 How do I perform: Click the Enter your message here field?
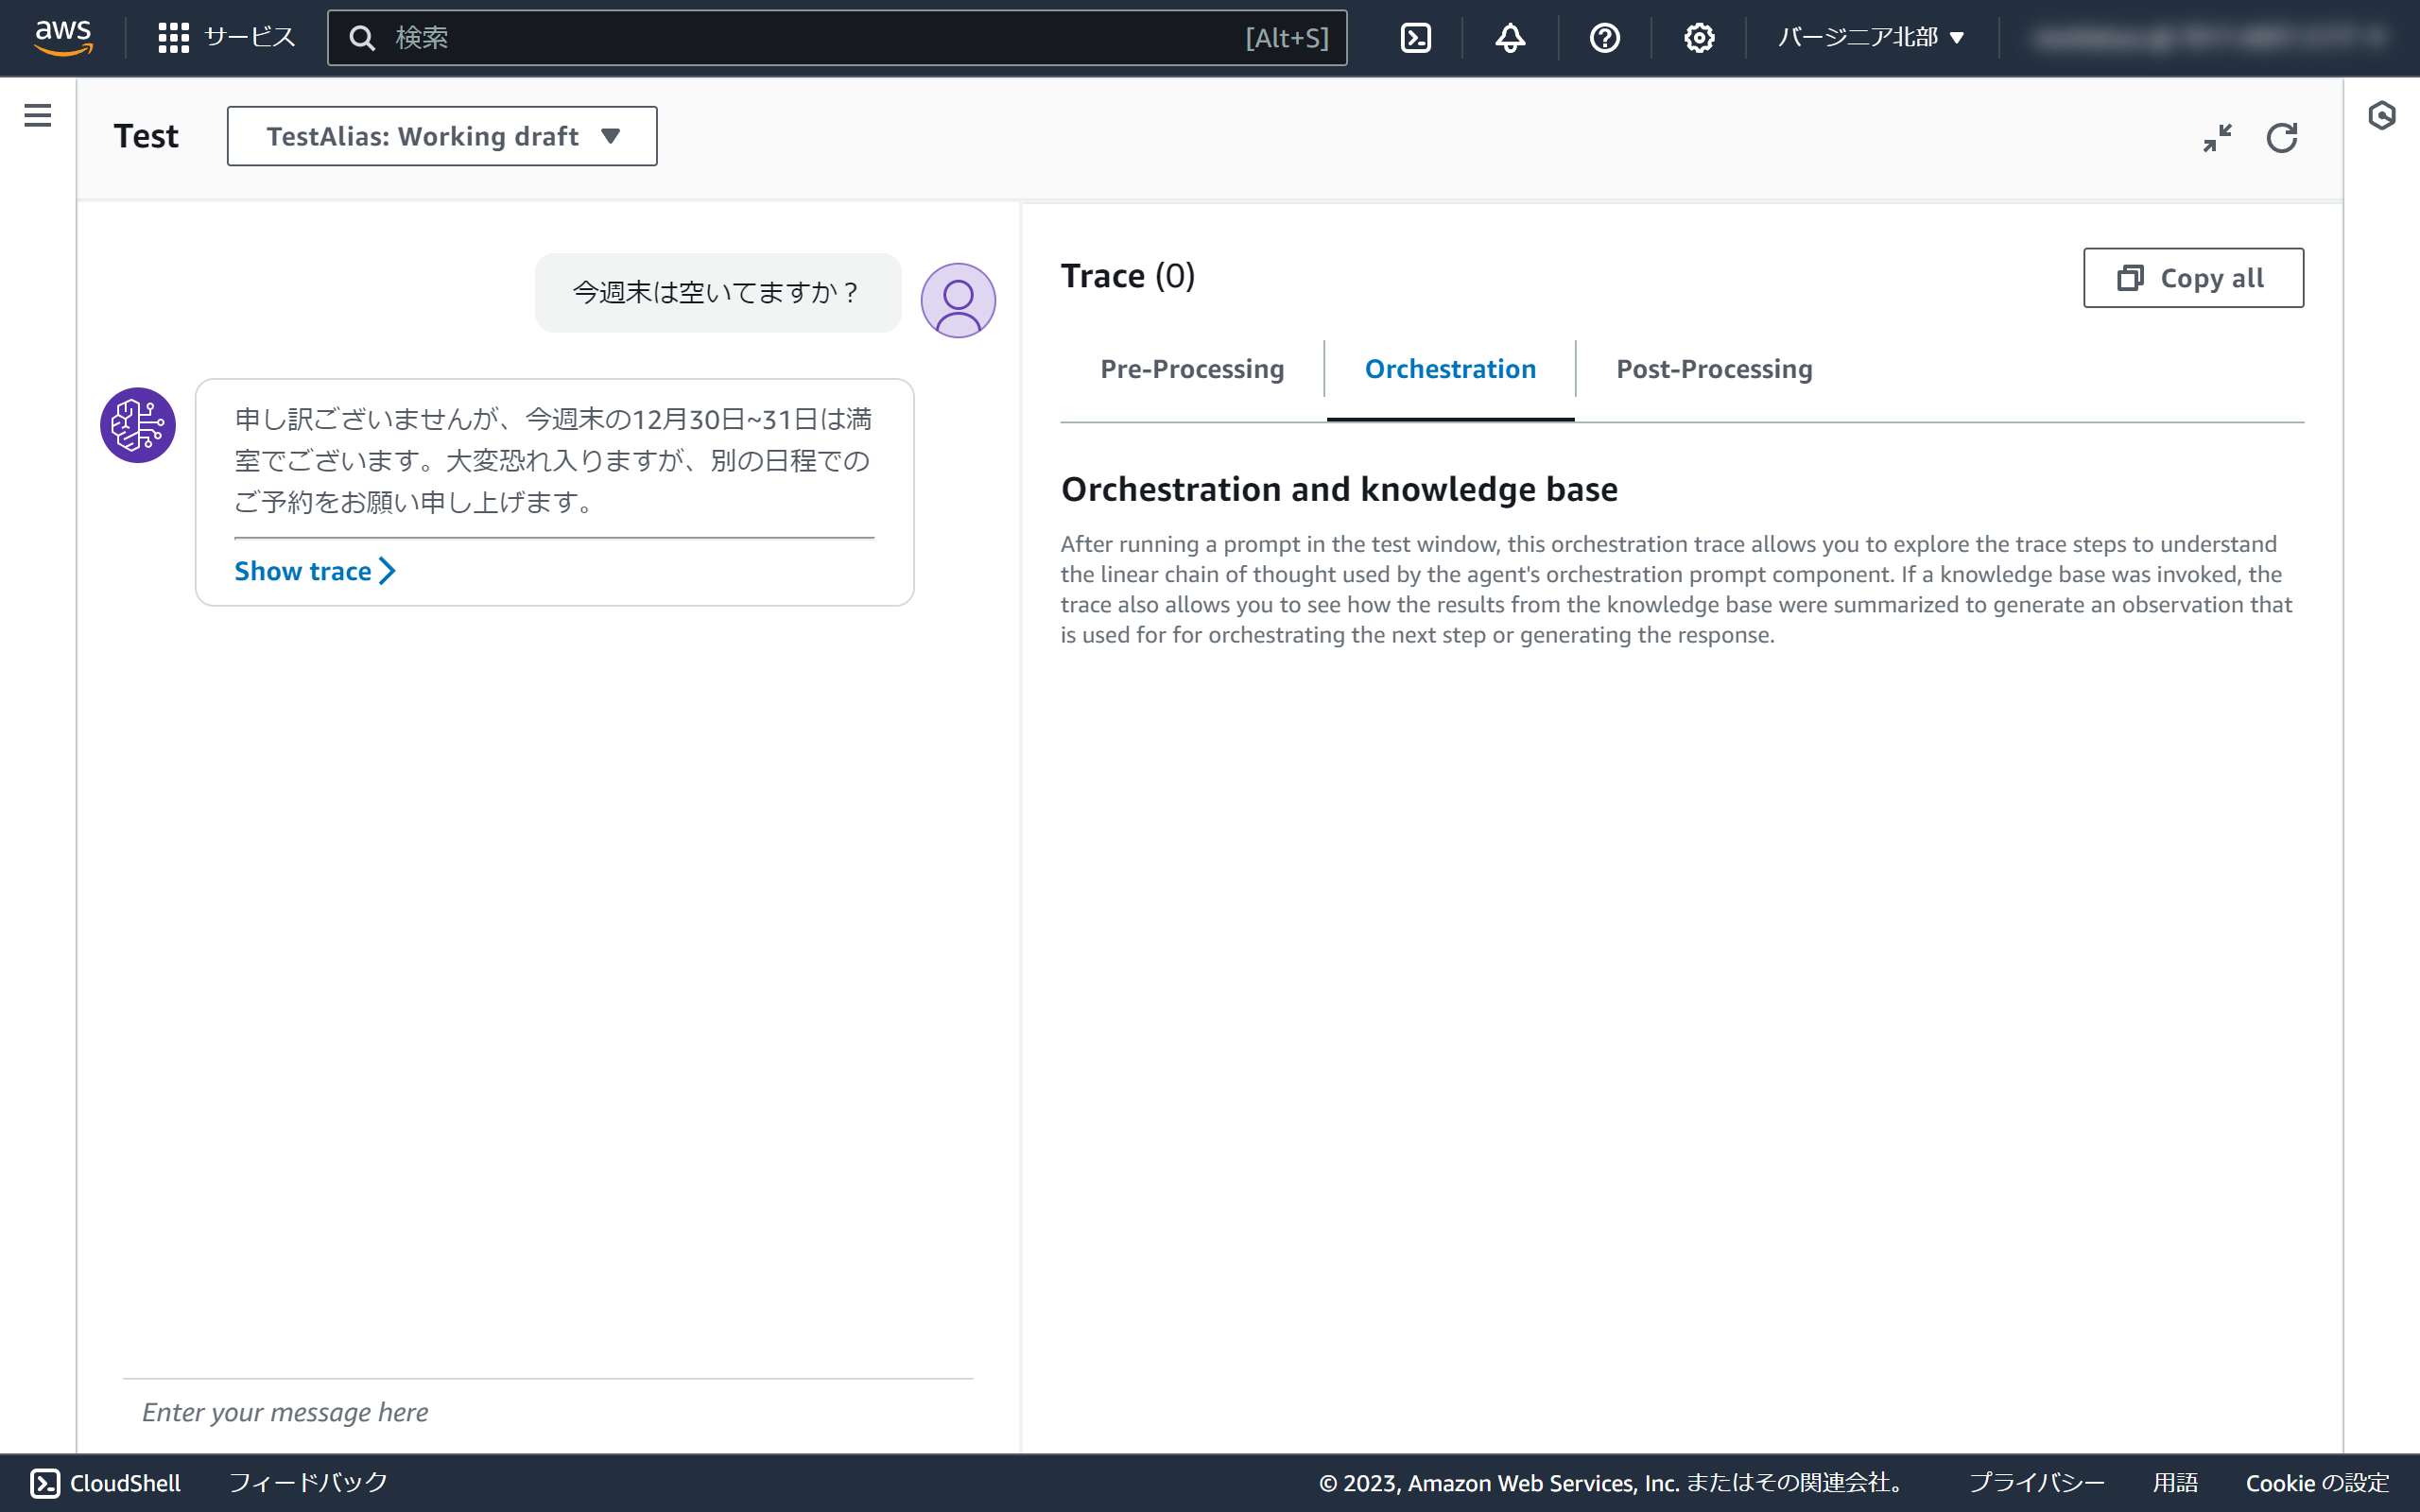(546, 1412)
